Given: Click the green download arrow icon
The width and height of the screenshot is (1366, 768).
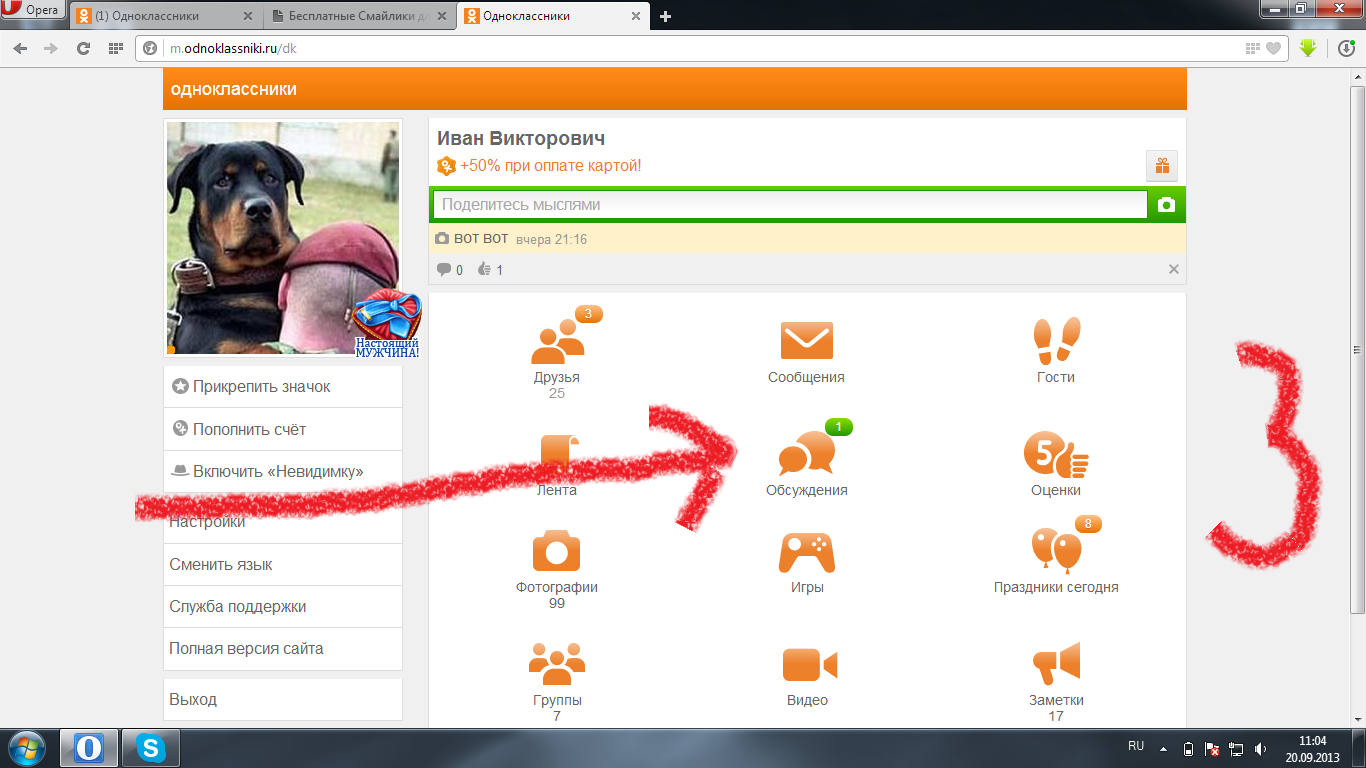Looking at the screenshot, I should coord(1308,48).
